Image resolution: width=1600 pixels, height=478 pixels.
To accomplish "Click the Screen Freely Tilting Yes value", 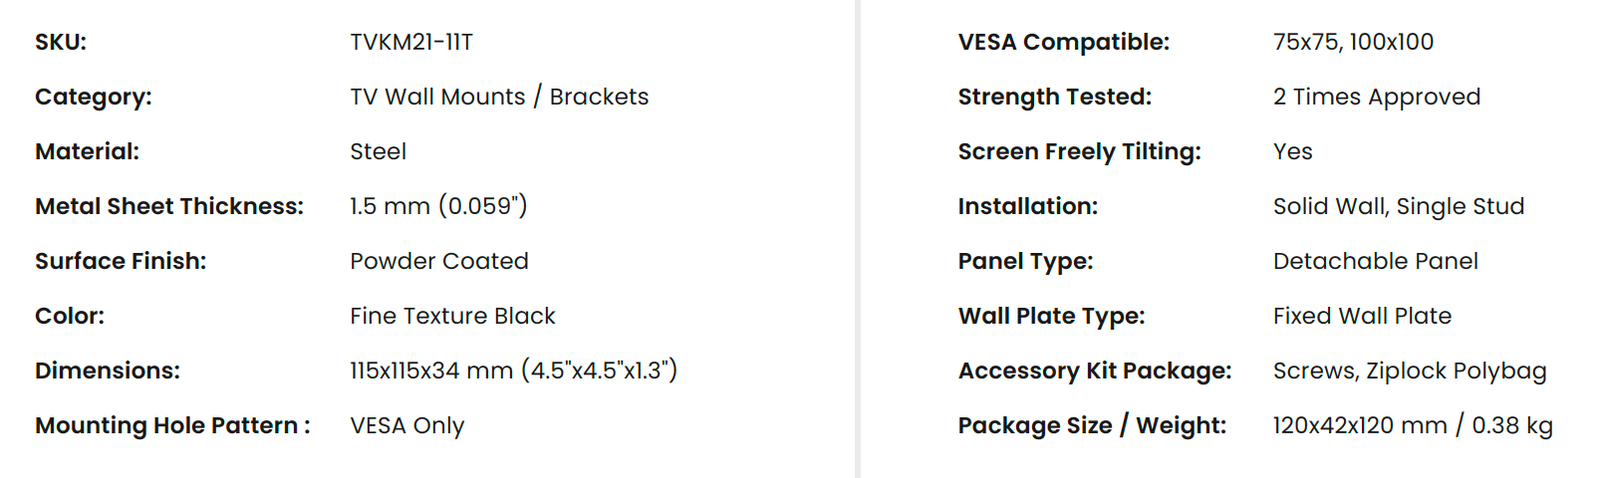I will 1292,152.
